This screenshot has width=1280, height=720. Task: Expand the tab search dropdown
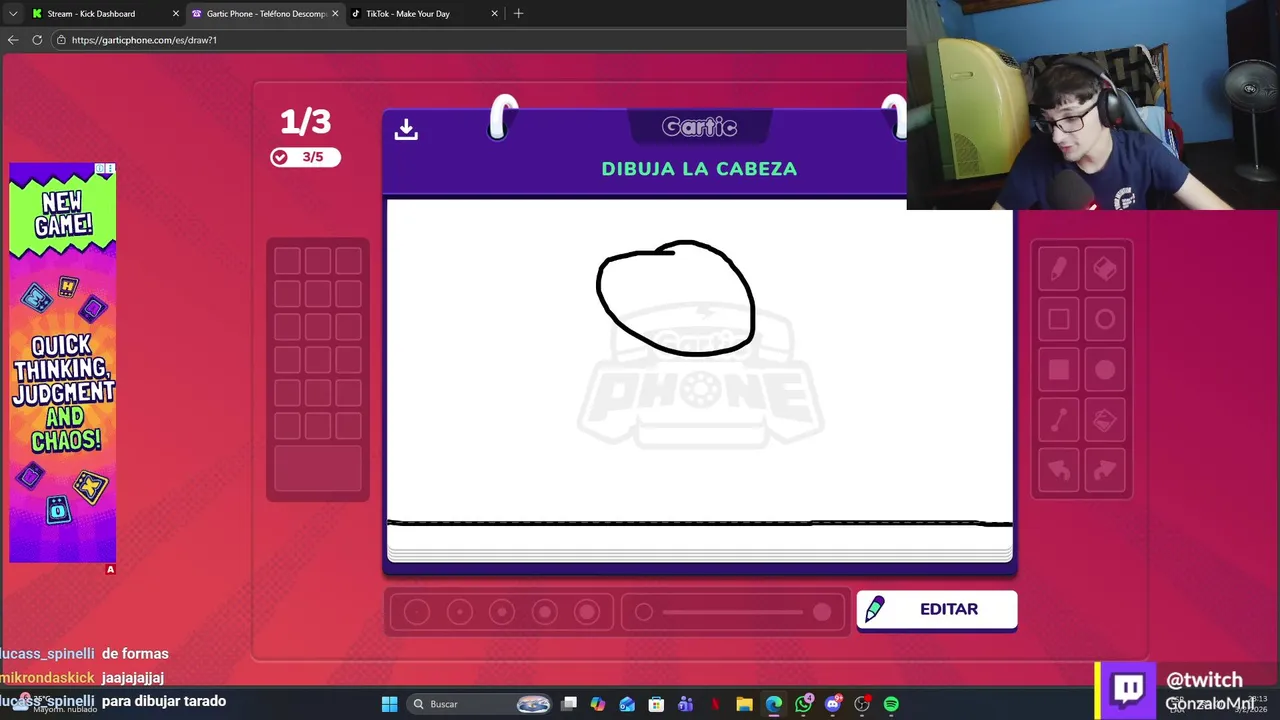tap(13, 14)
